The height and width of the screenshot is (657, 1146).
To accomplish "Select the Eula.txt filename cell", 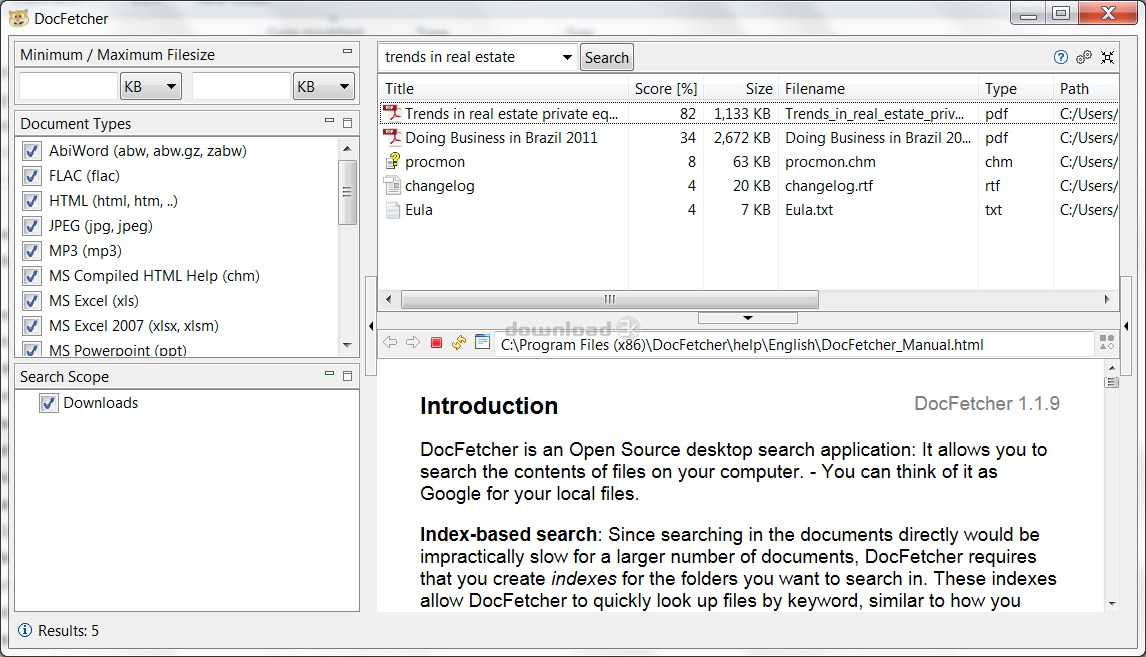I will (809, 210).
